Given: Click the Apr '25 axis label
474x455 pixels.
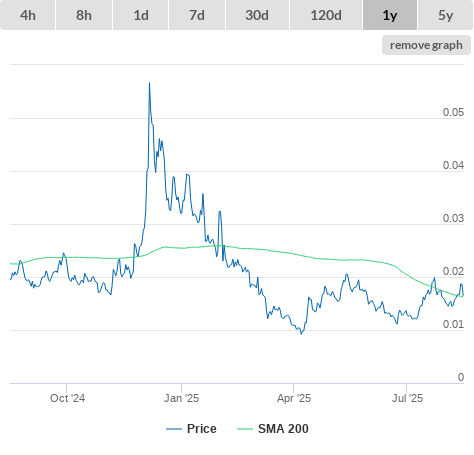Looking at the screenshot, I should [294, 398].
